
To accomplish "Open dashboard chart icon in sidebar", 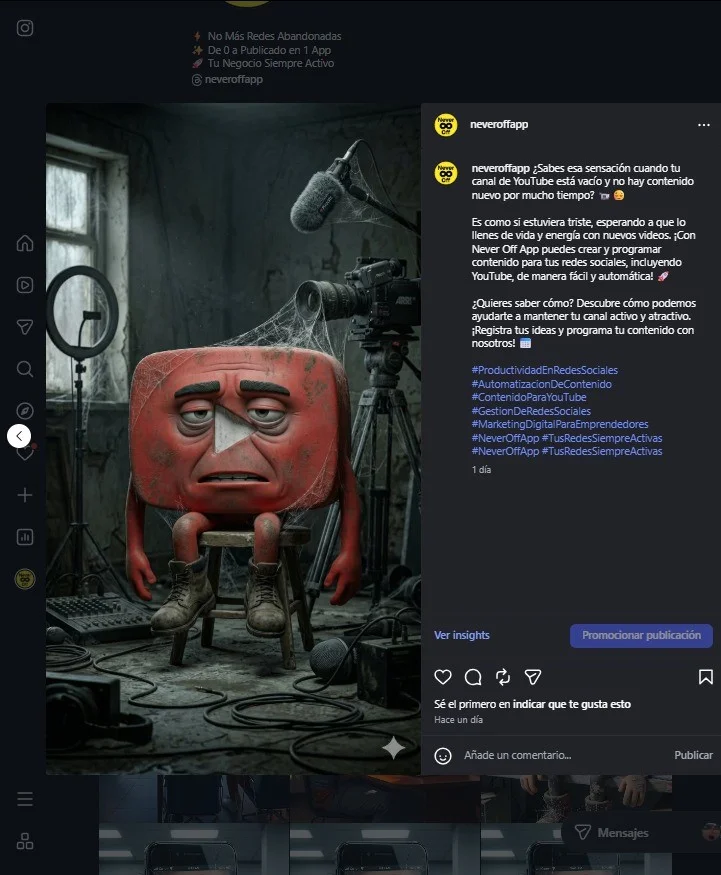I will (x=25, y=537).
